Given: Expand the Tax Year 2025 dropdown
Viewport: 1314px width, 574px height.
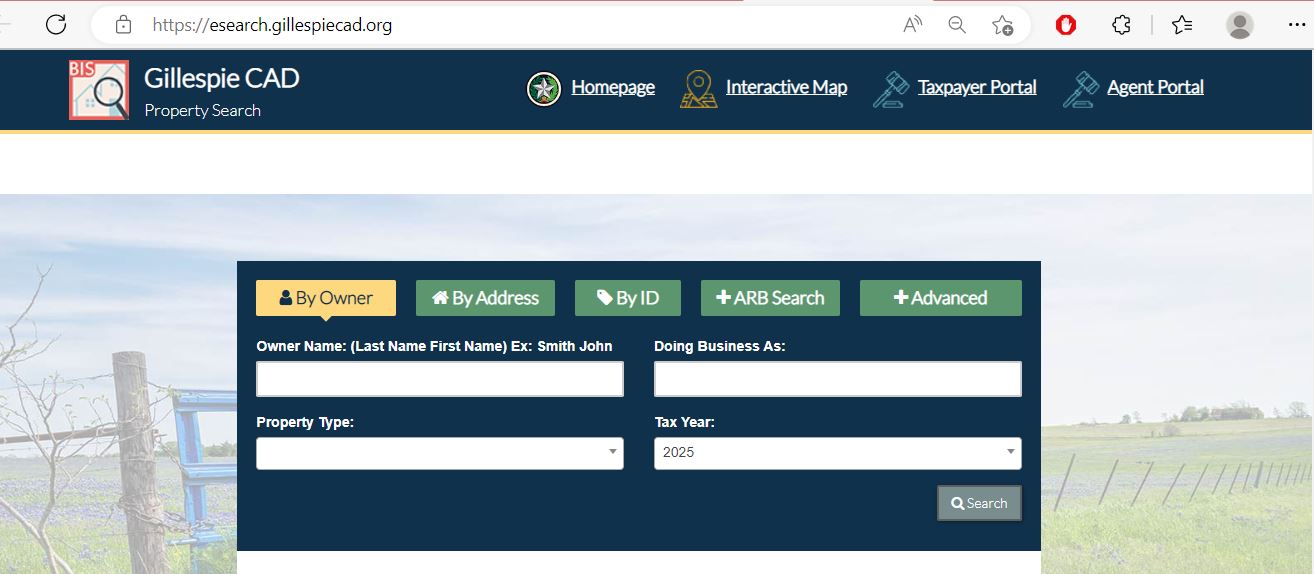Looking at the screenshot, I should coord(837,453).
